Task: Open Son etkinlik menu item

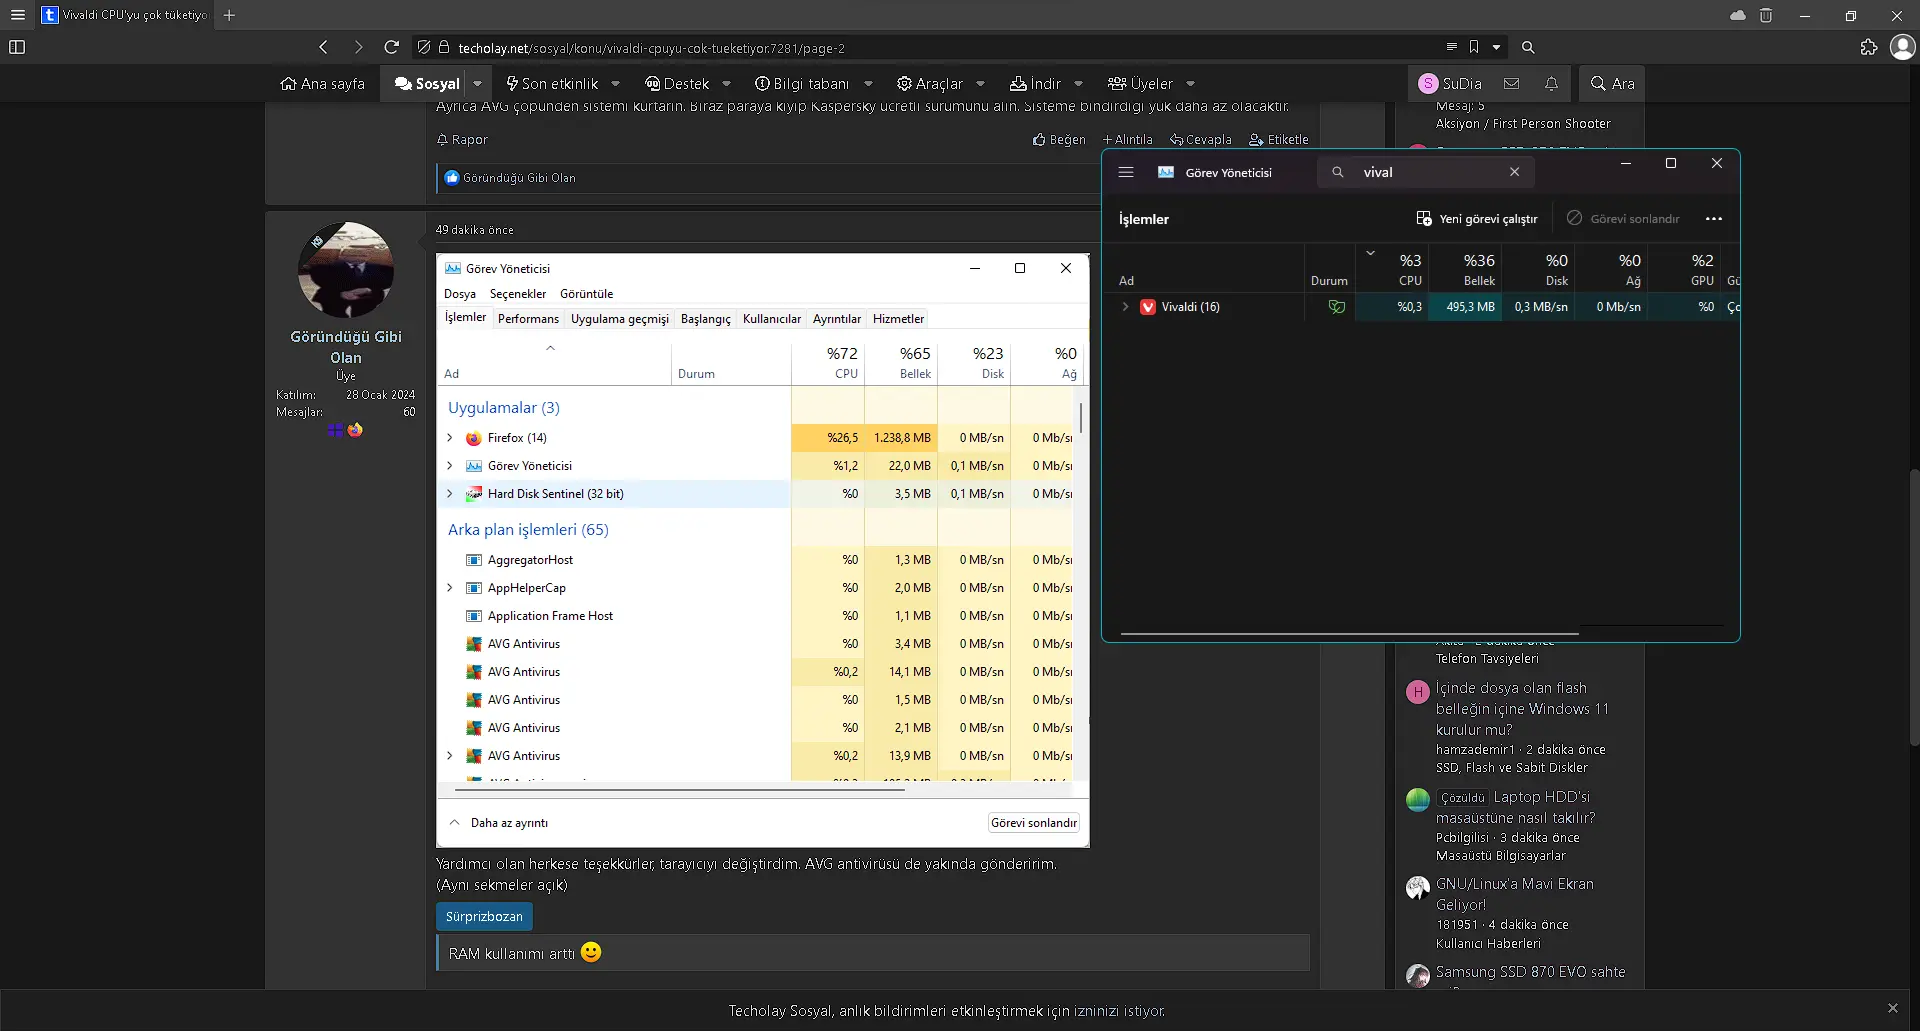Action: [x=552, y=84]
